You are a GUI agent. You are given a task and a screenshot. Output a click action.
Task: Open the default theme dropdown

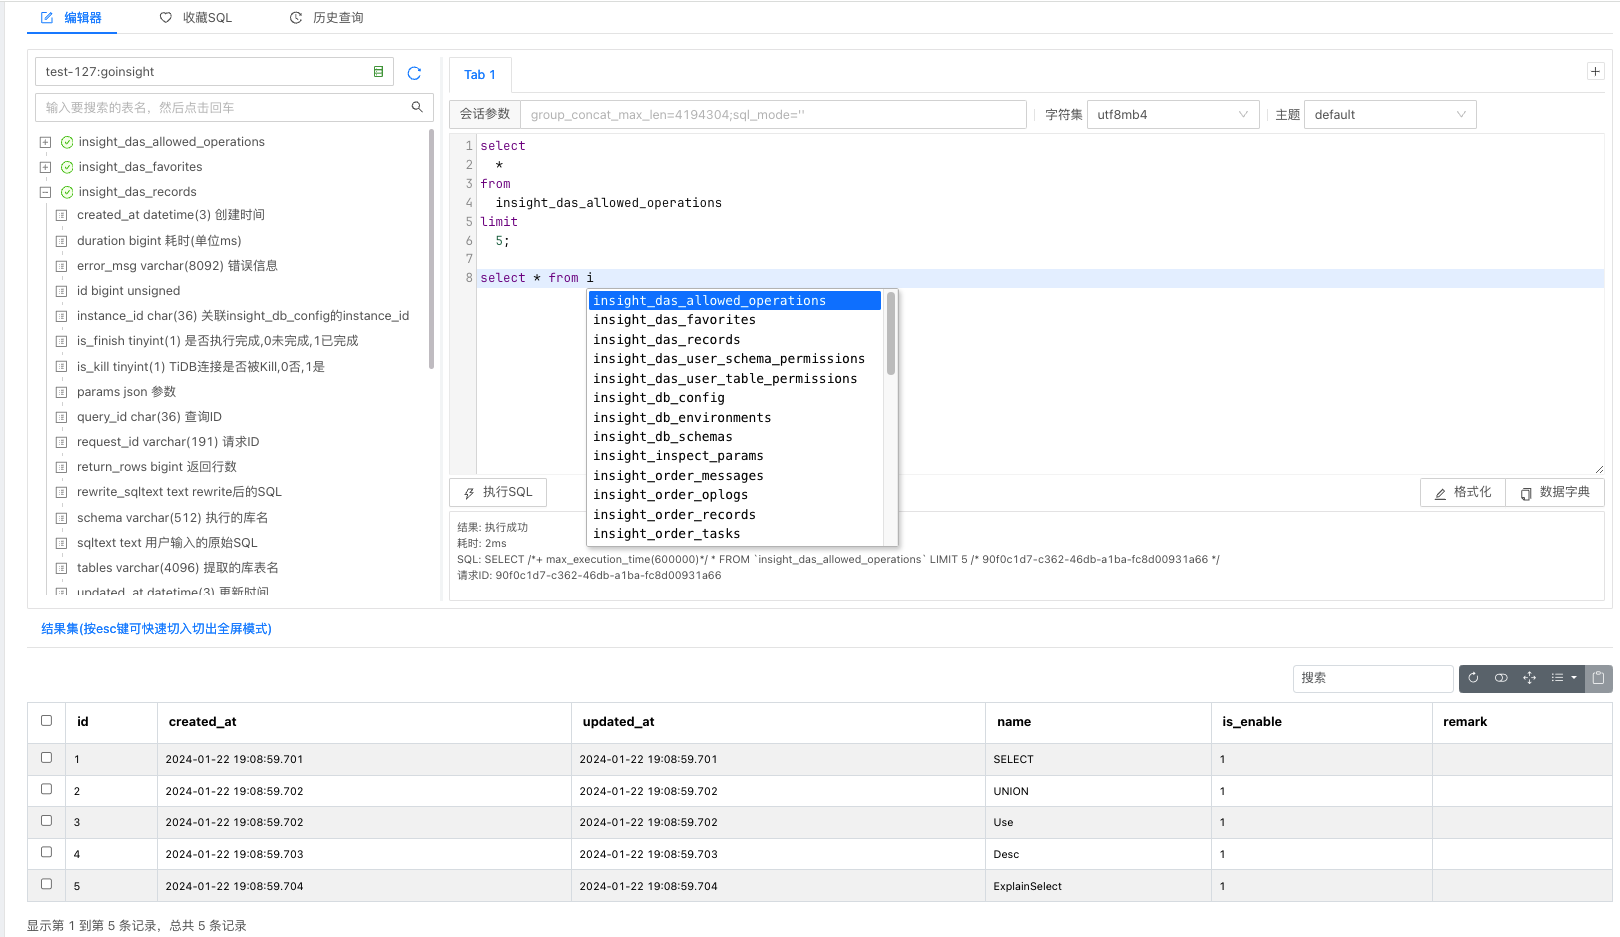[x=1390, y=115]
